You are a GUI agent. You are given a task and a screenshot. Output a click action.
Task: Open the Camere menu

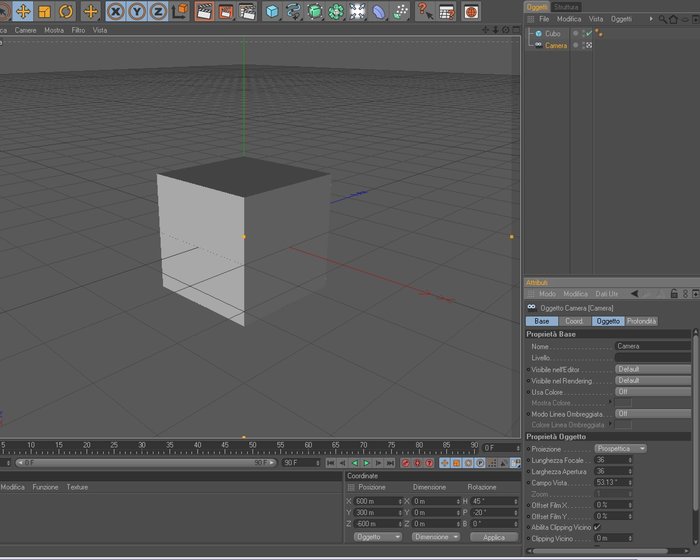tap(25, 30)
